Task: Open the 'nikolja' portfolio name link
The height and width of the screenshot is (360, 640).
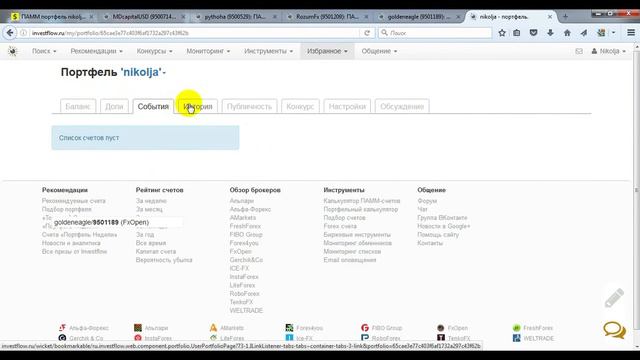Action: coord(141,72)
